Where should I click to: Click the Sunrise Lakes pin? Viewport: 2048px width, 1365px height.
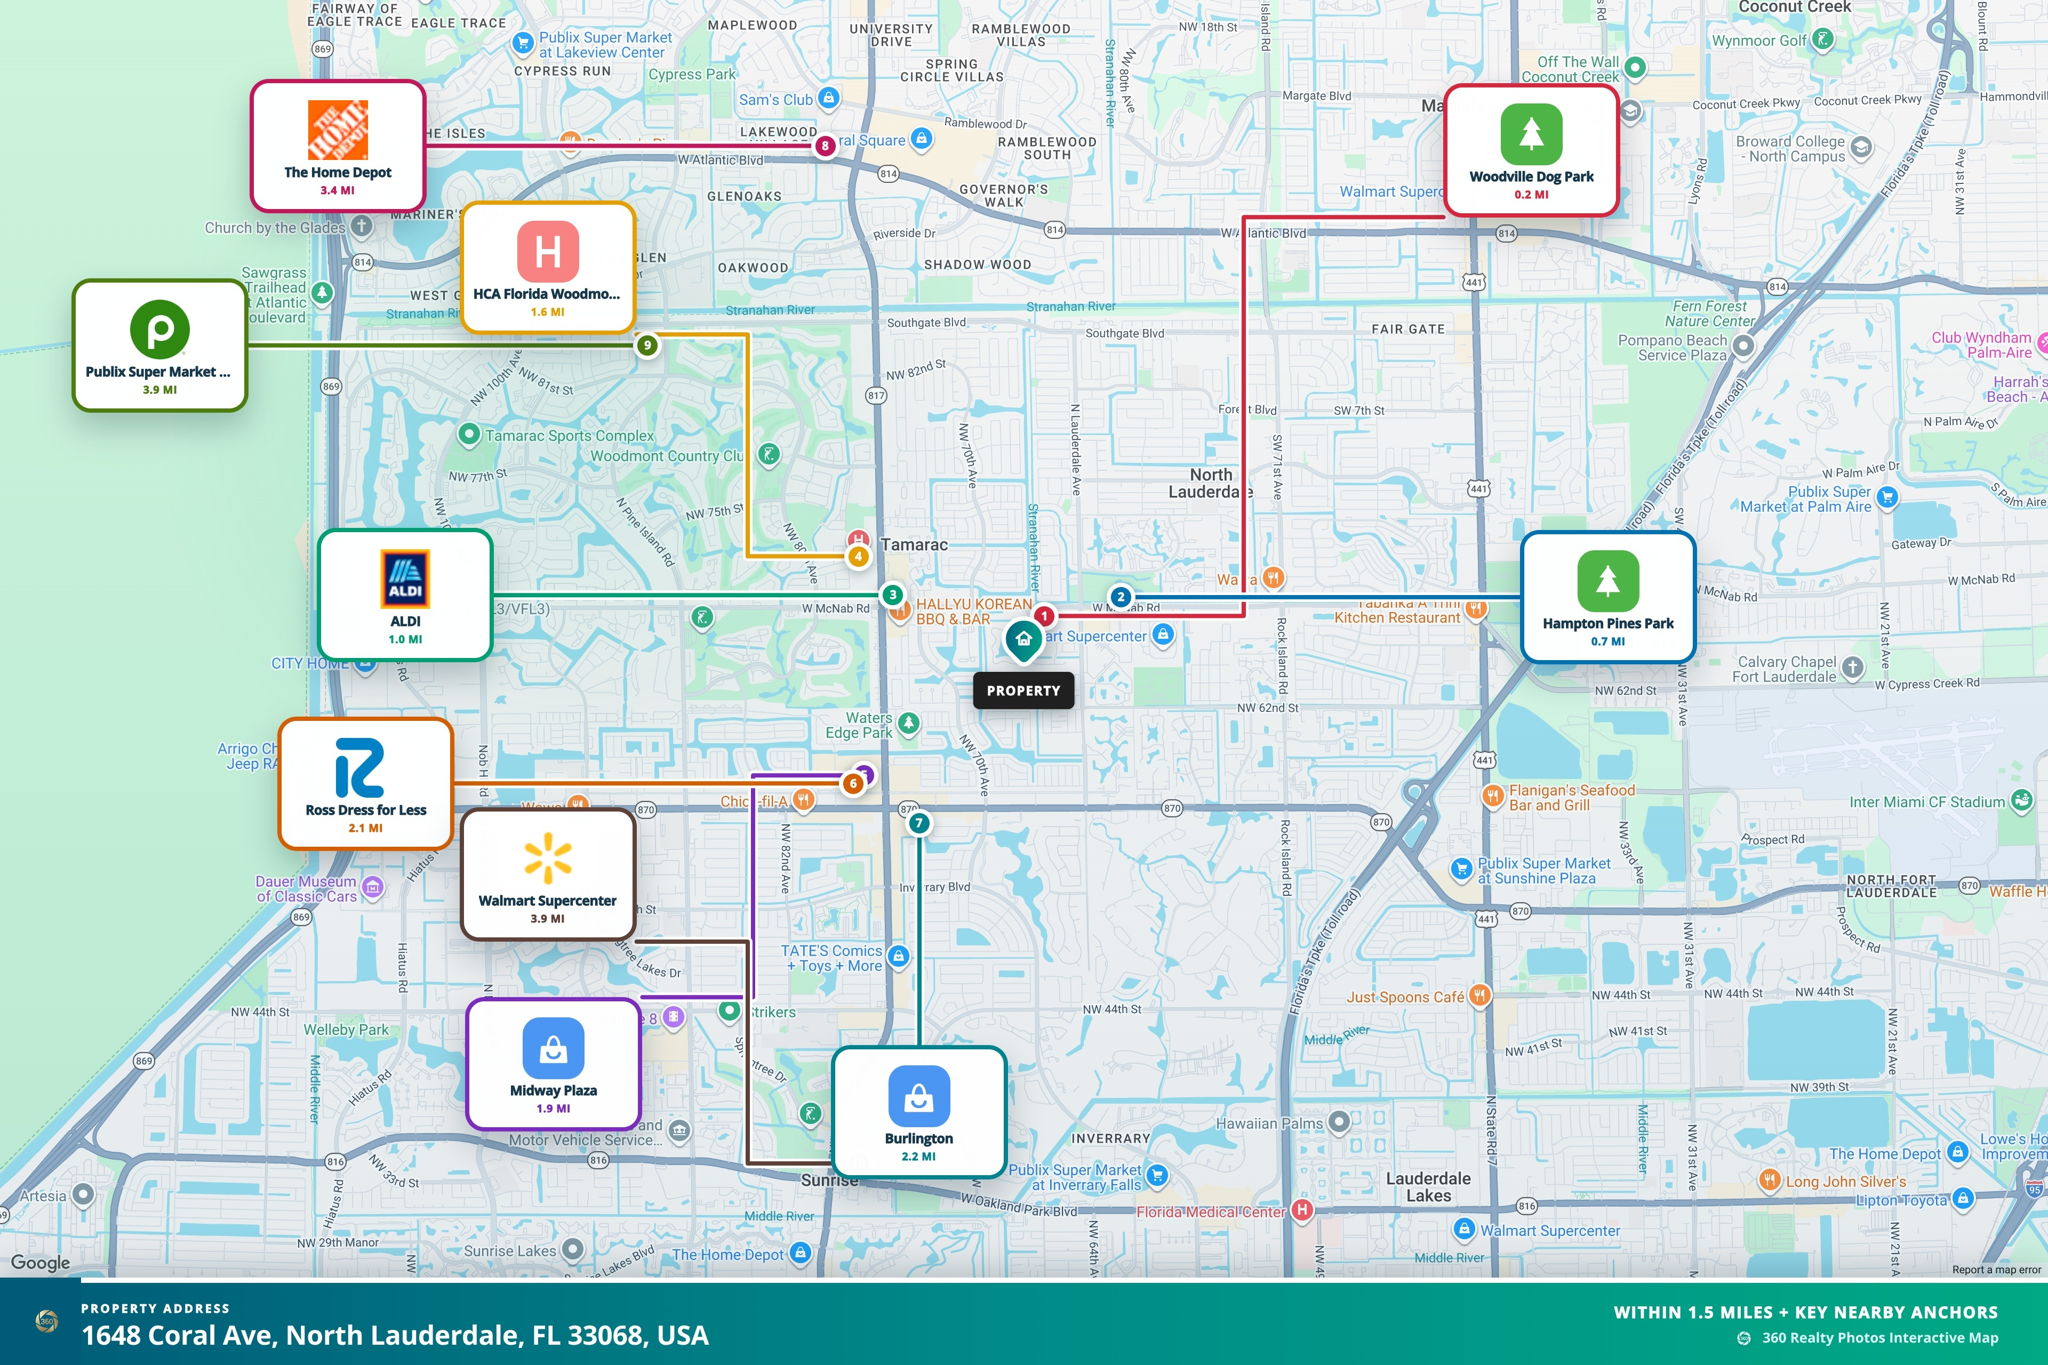tap(572, 1249)
